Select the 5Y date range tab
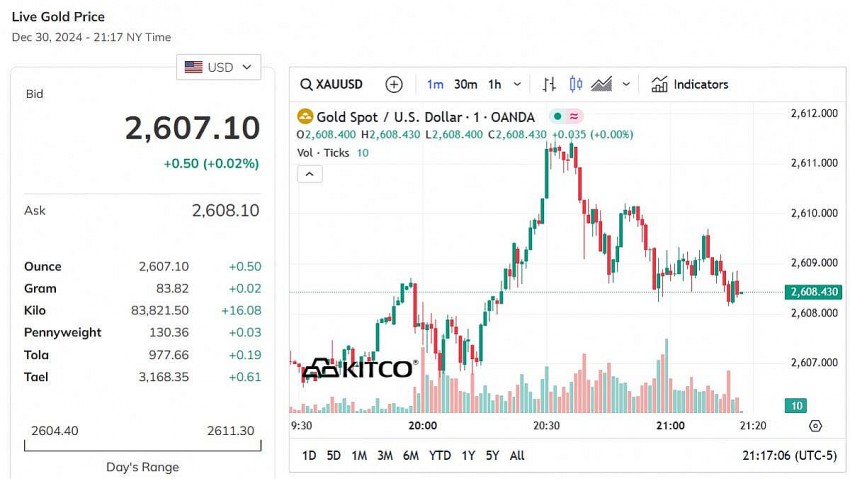Screen dimensions: 850x479 [x=492, y=455]
